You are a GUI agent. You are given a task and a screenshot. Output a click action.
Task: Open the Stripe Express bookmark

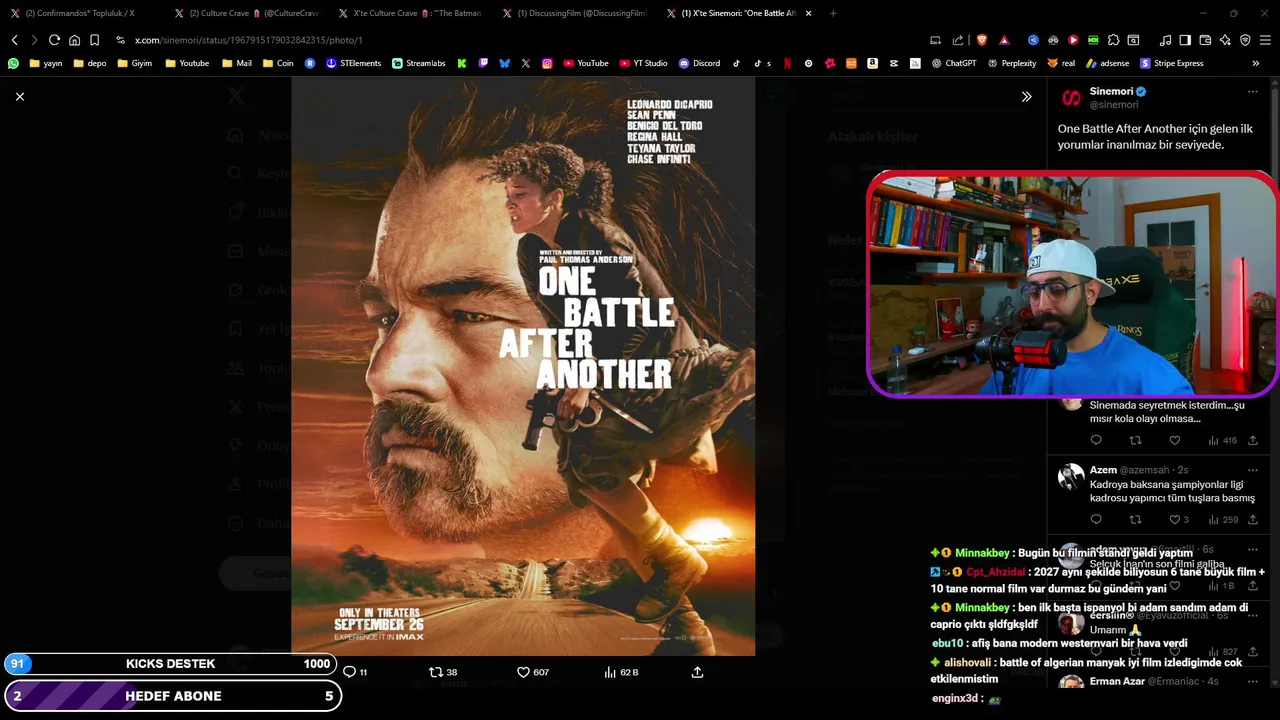pyautogui.click(x=1171, y=63)
